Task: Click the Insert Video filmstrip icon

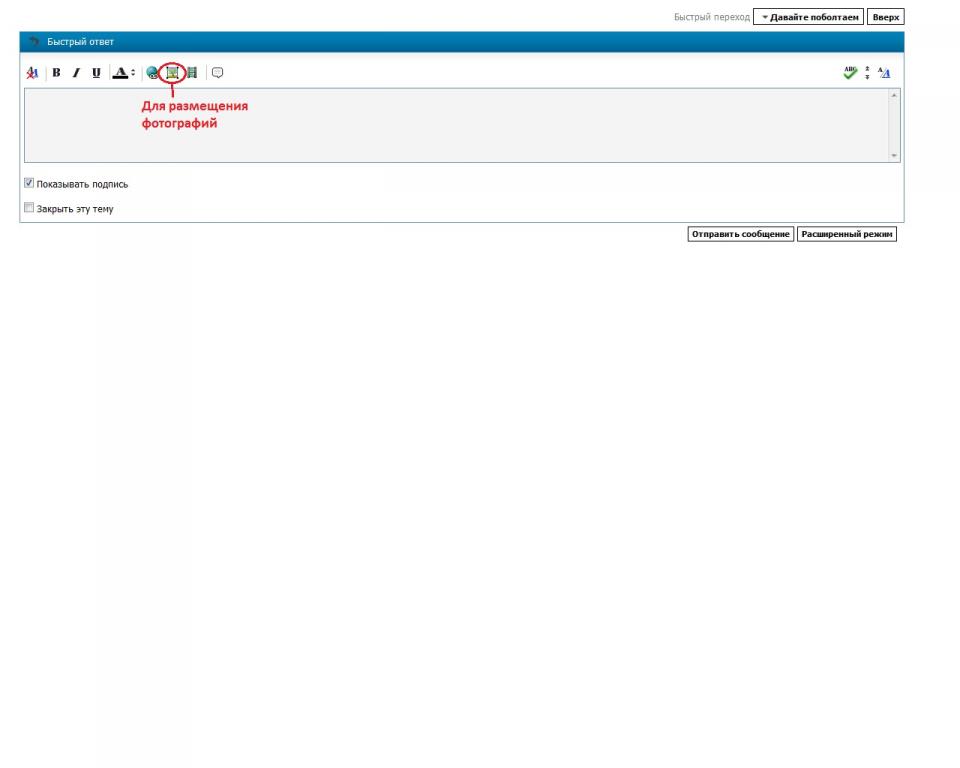Action: pos(191,73)
